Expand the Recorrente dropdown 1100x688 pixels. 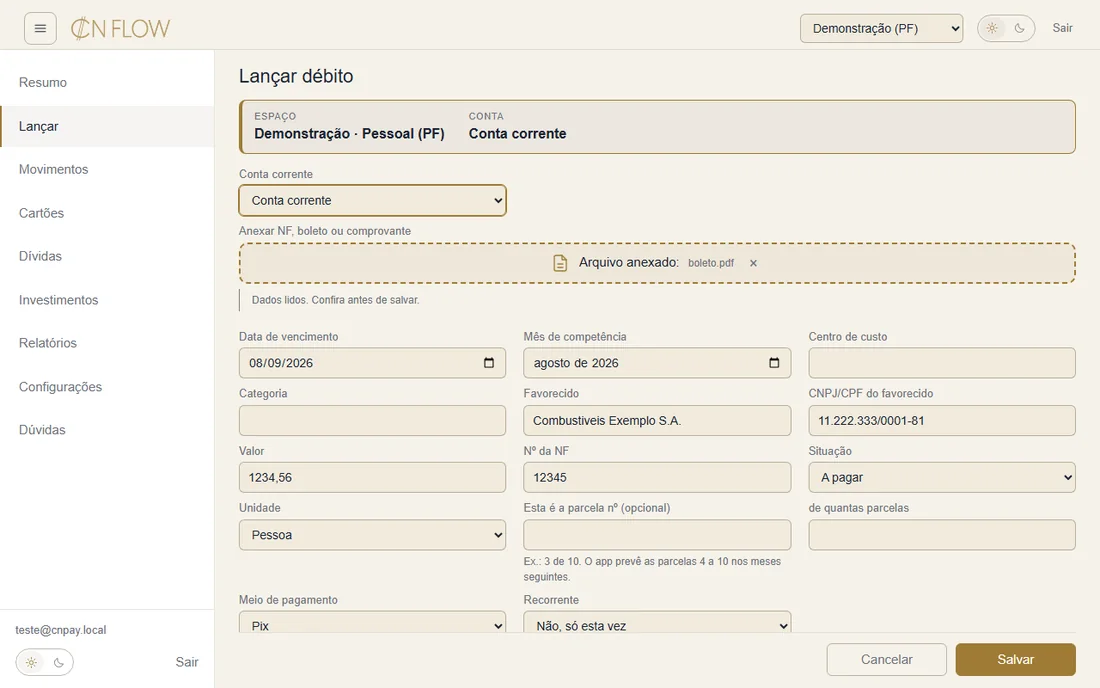click(x=657, y=623)
